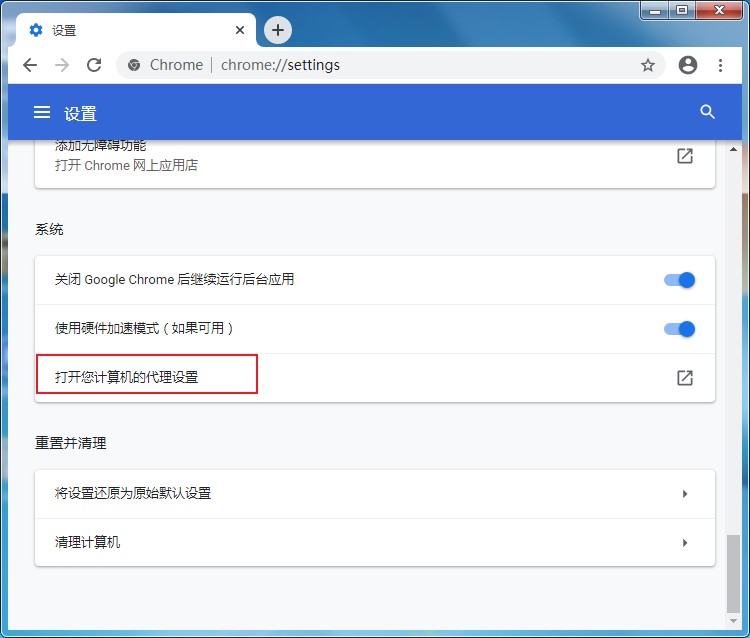Click external link icon for 代理设置 row

tap(685, 378)
